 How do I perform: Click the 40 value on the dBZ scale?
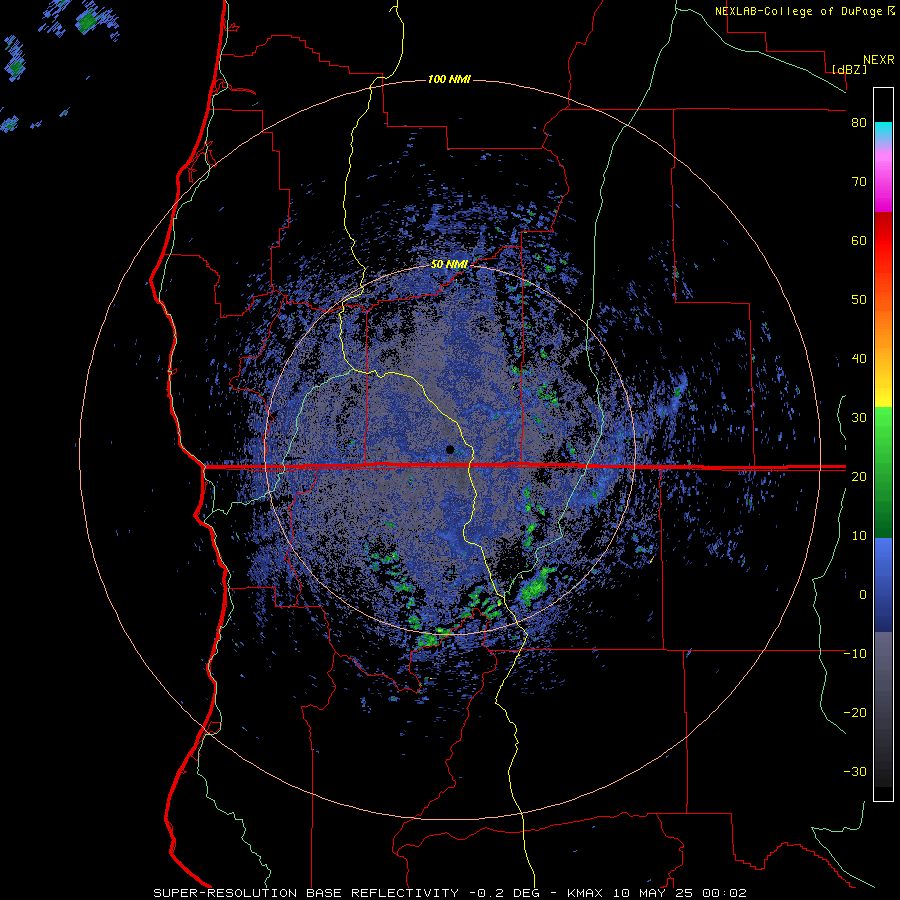(x=859, y=359)
